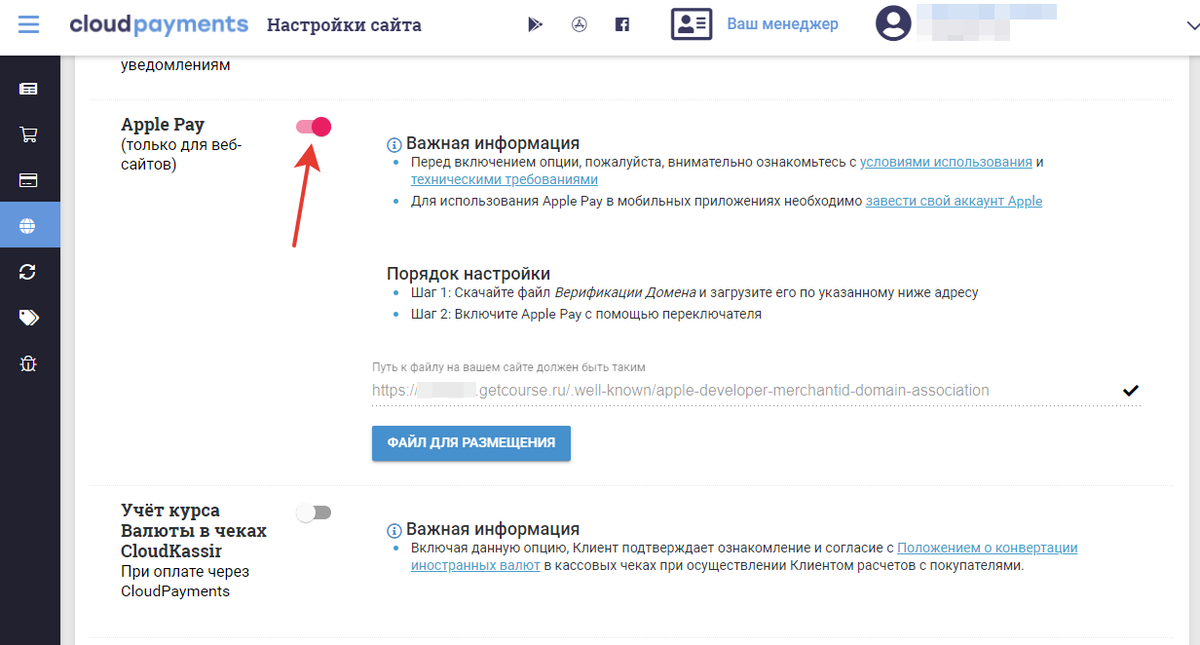Open the user profile avatar

click(x=893, y=24)
